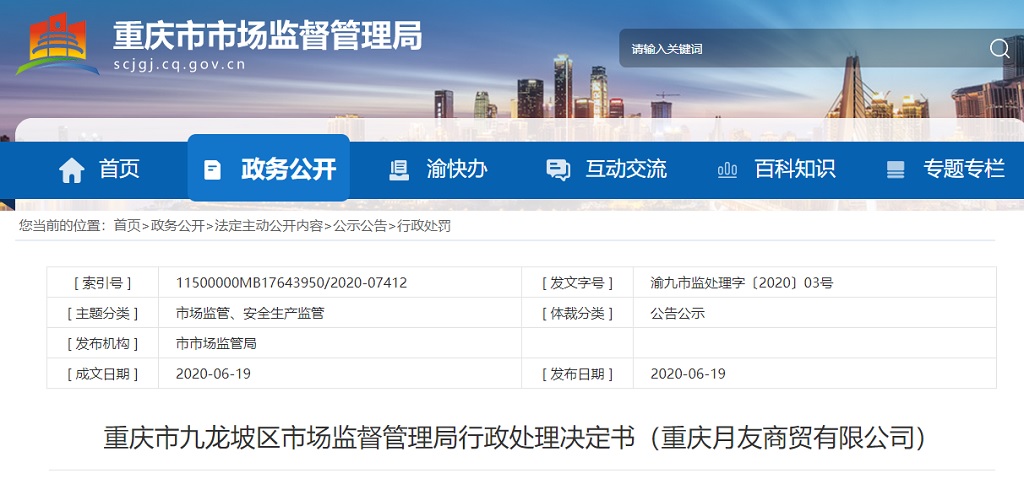Click the bar chart icon beside 百科知识
Viewport: 1024px width, 484px height.
tap(727, 170)
